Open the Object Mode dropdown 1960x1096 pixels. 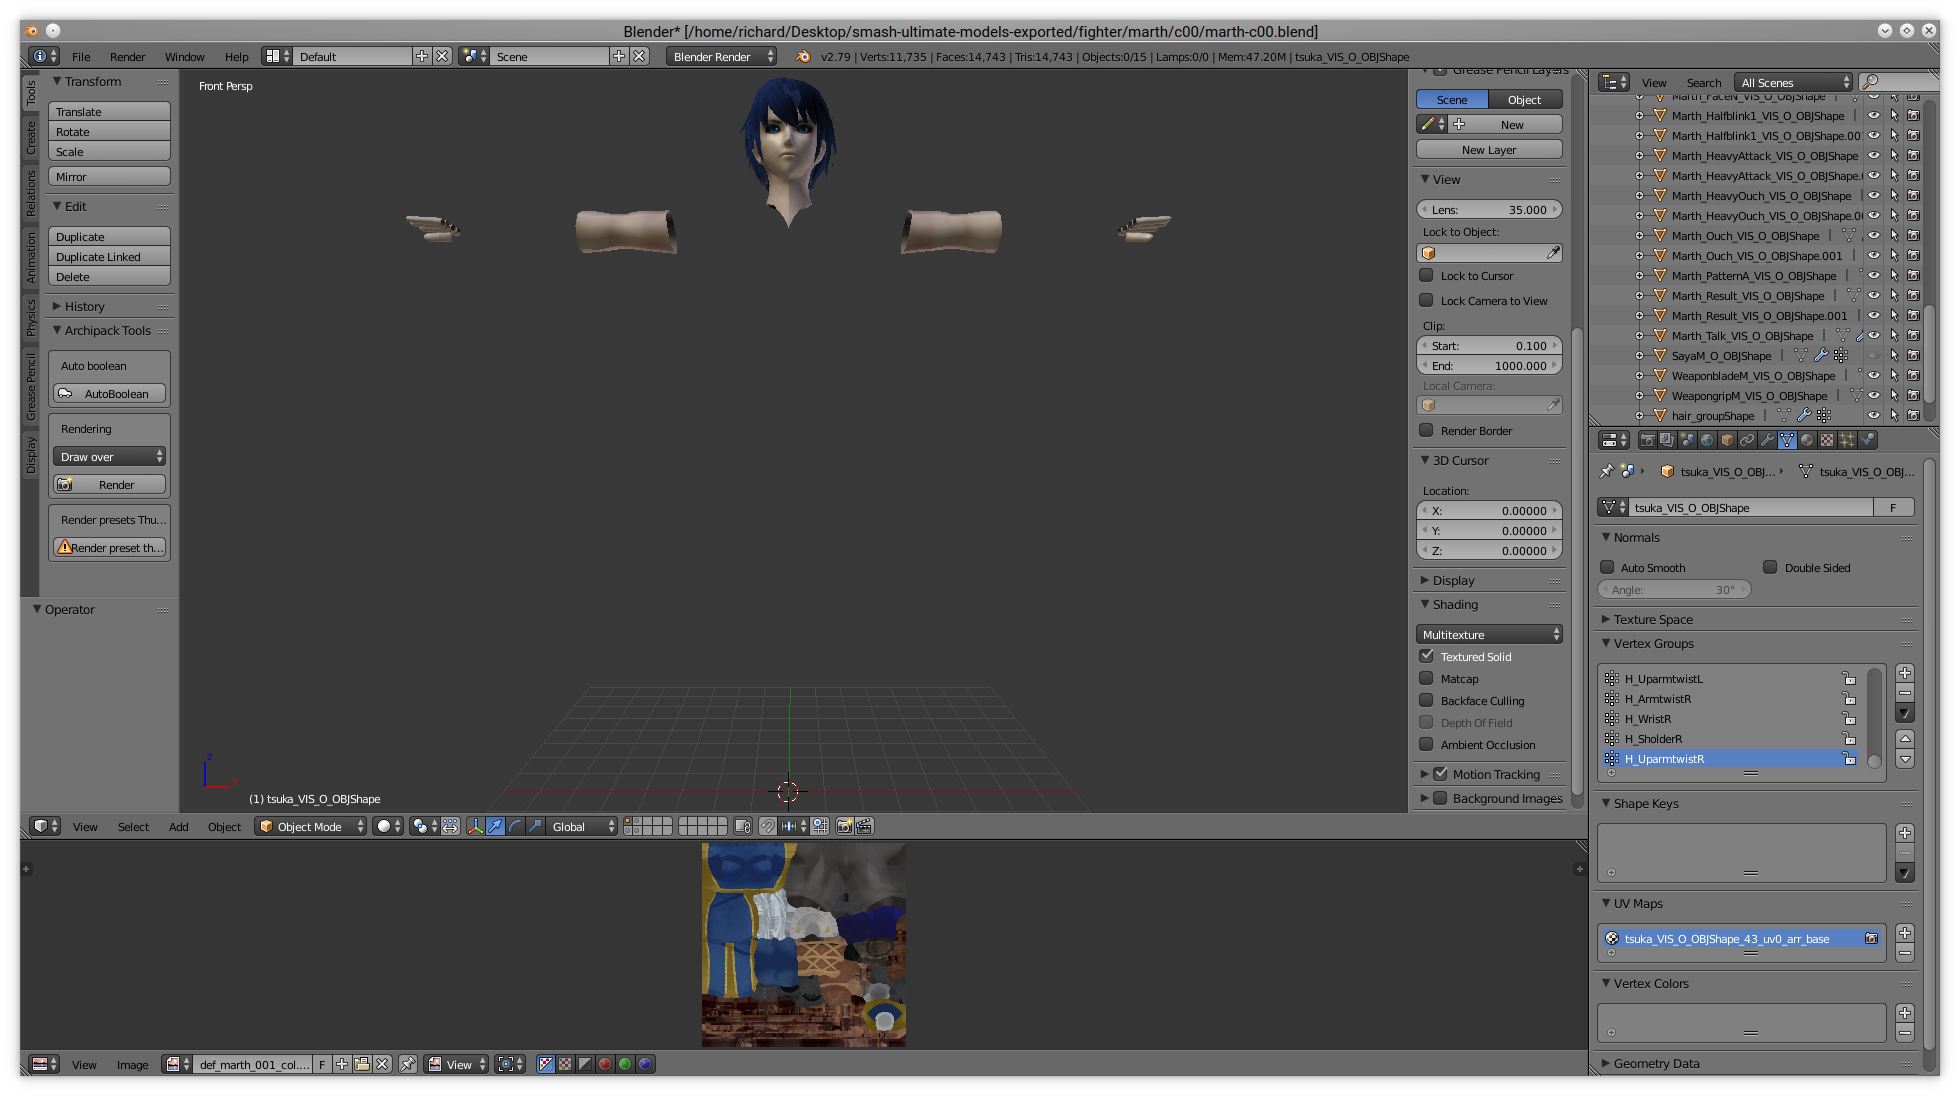[311, 826]
